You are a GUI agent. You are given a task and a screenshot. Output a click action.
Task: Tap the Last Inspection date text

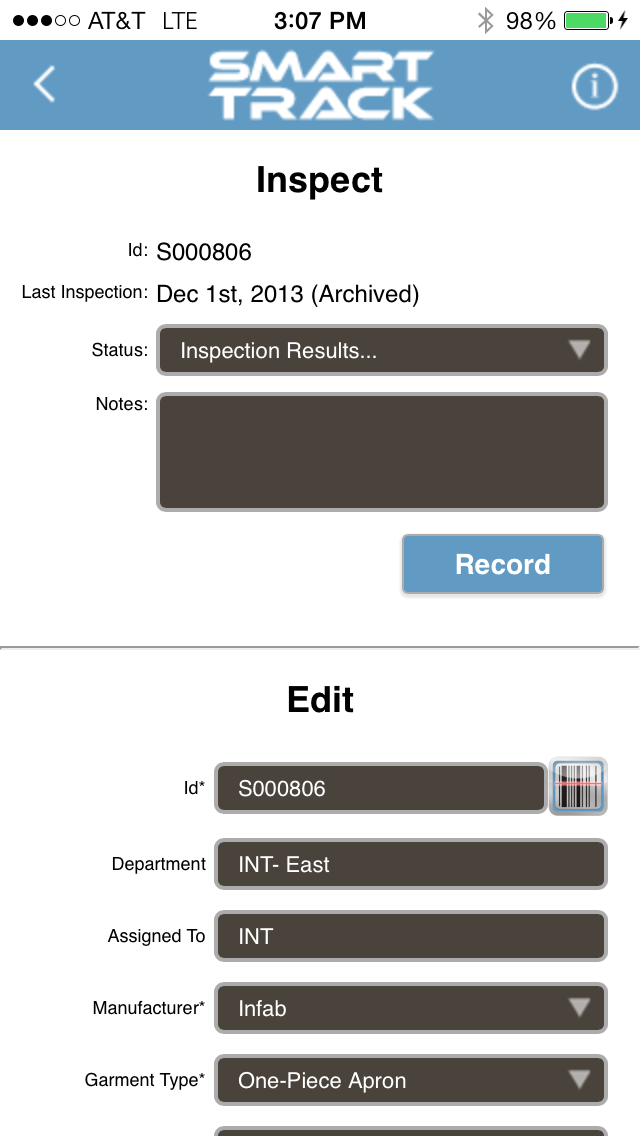[288, 294]
